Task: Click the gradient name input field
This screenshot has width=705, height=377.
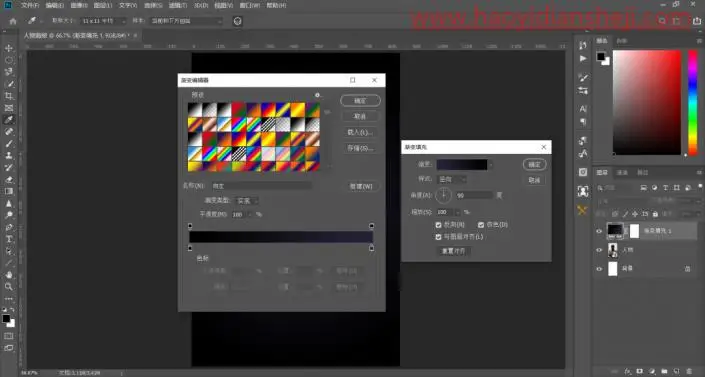Action: click(x=261, y=186)
